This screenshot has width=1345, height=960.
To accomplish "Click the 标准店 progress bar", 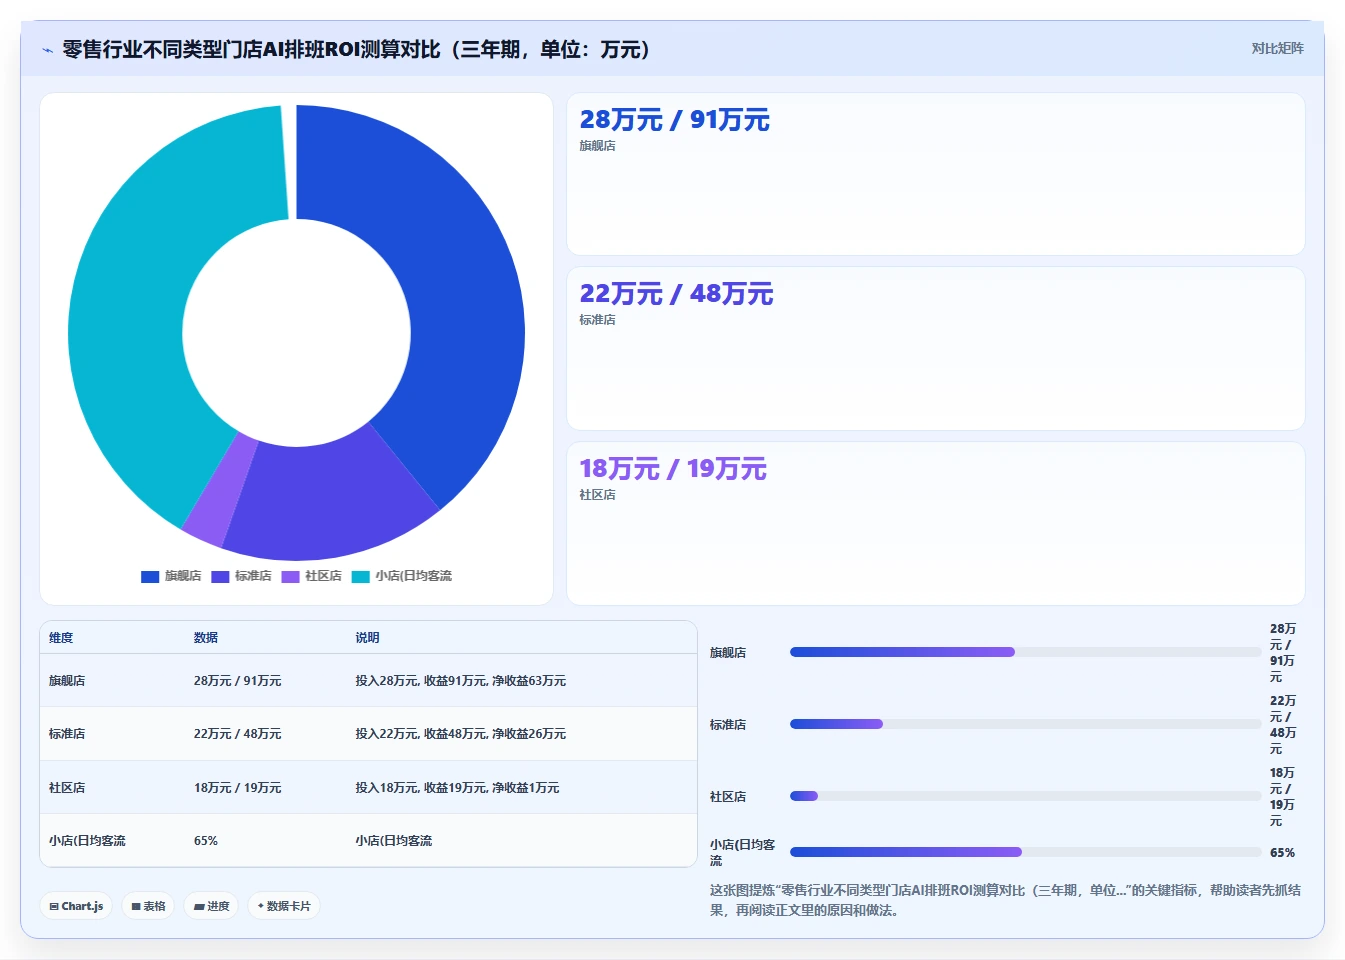I will click(1025, 724).
